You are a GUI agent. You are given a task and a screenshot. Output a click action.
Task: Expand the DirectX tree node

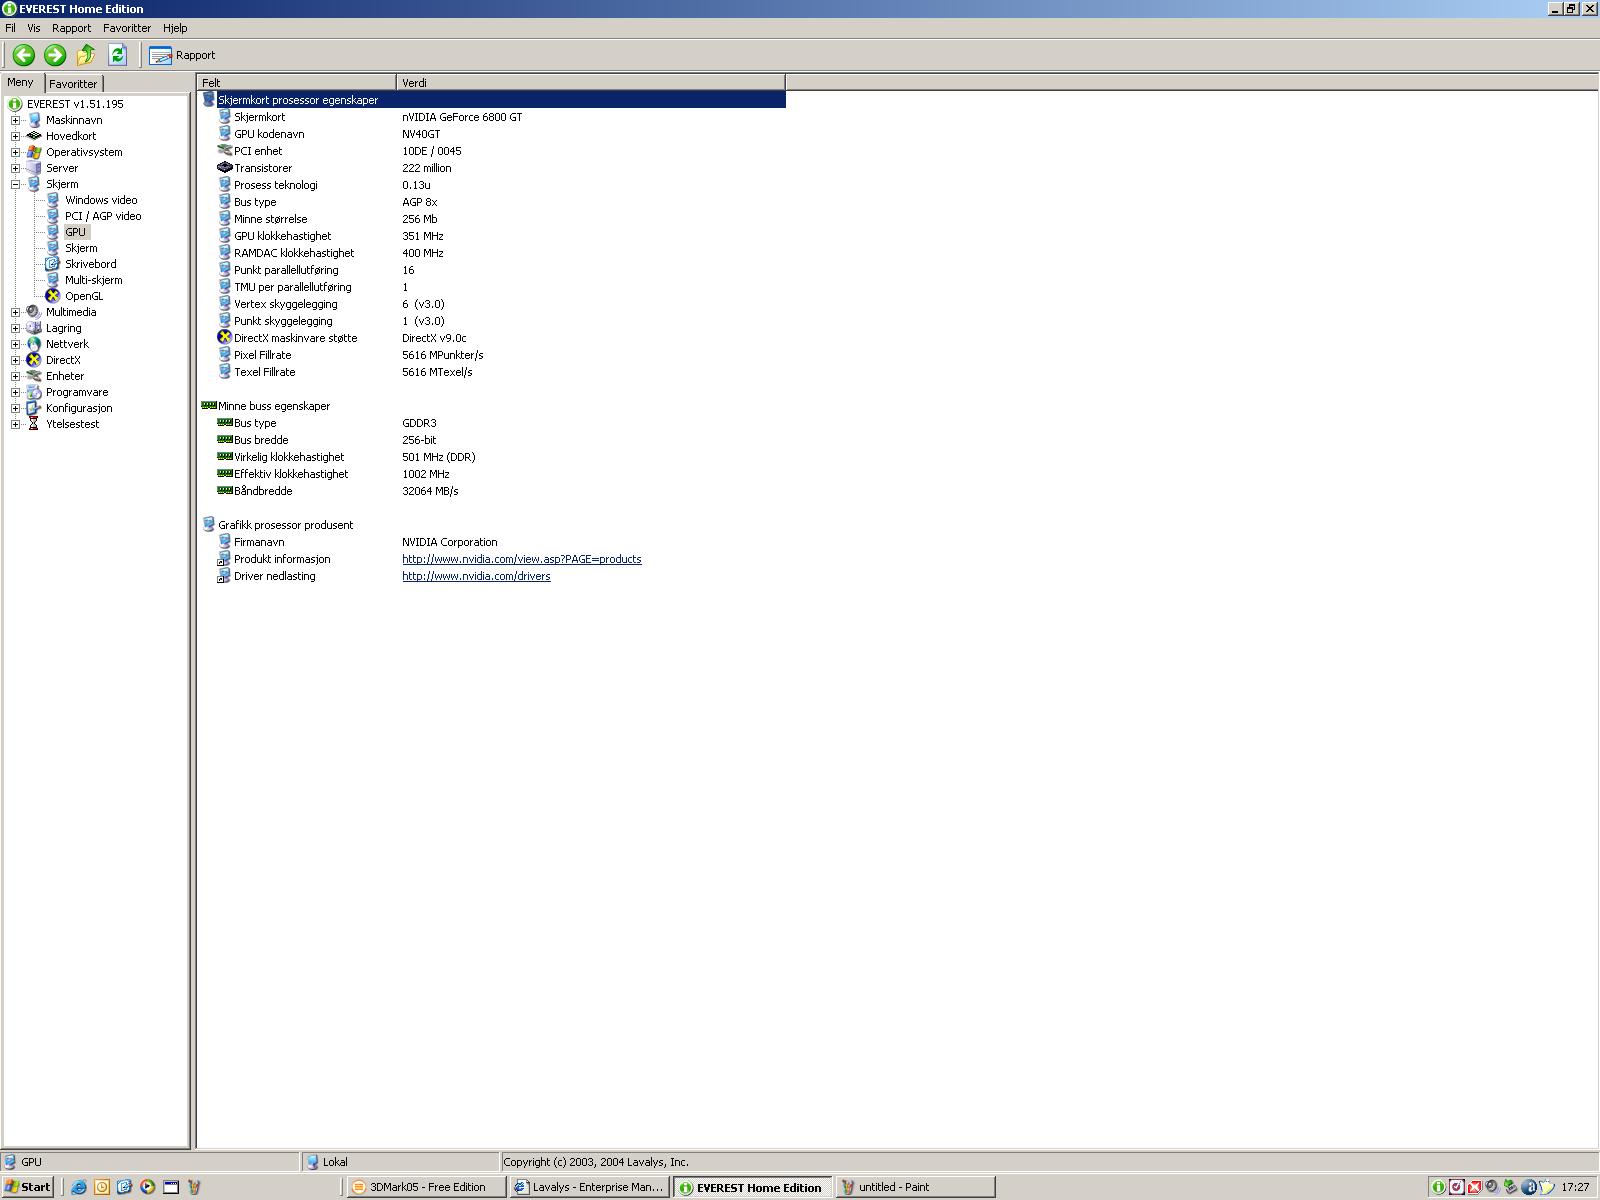(x=16, y=360)
